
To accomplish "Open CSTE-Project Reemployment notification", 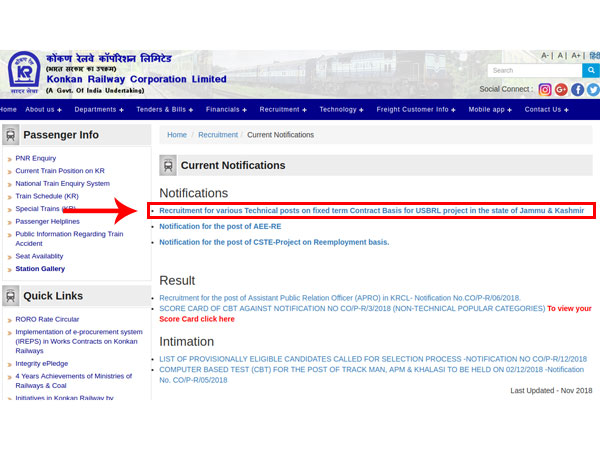I will click(x=274, y=242).
